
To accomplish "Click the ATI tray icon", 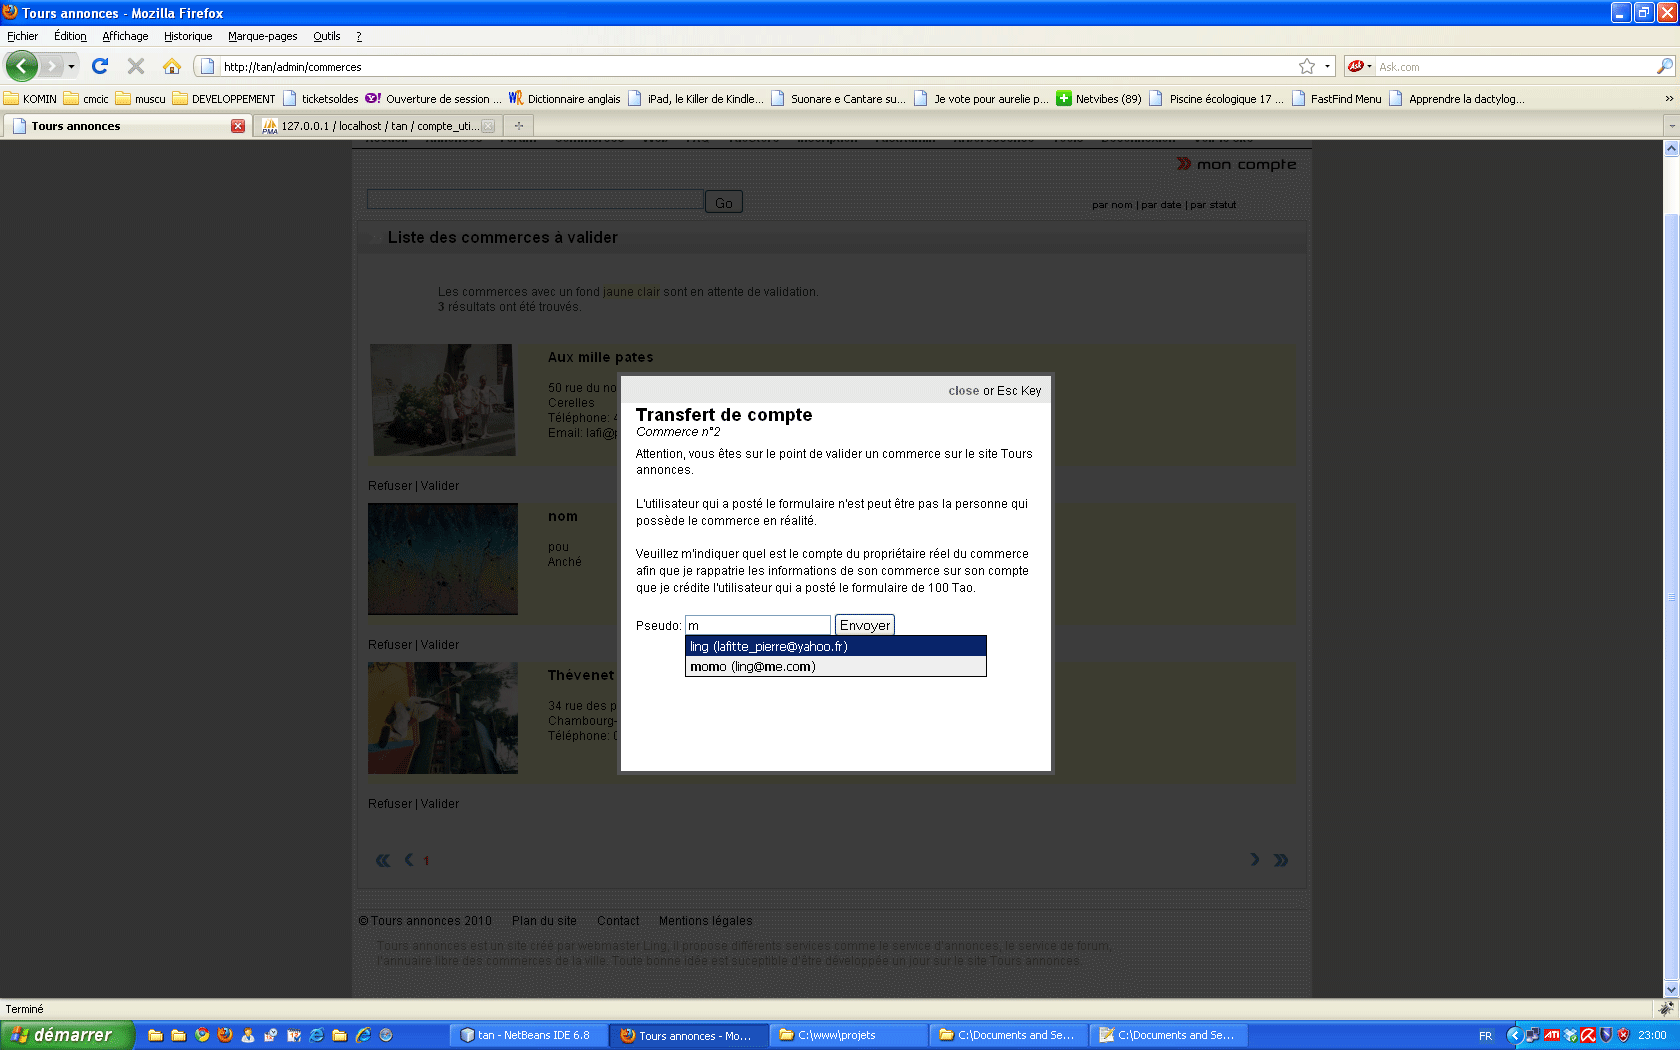I will coord(1551,1035).
